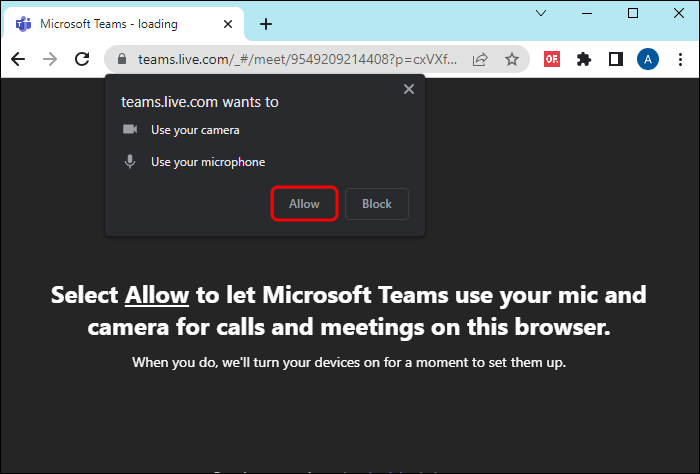Toggle the browser side panel
The width and height of the screenshot is (700, 474).
coord(616,59)
